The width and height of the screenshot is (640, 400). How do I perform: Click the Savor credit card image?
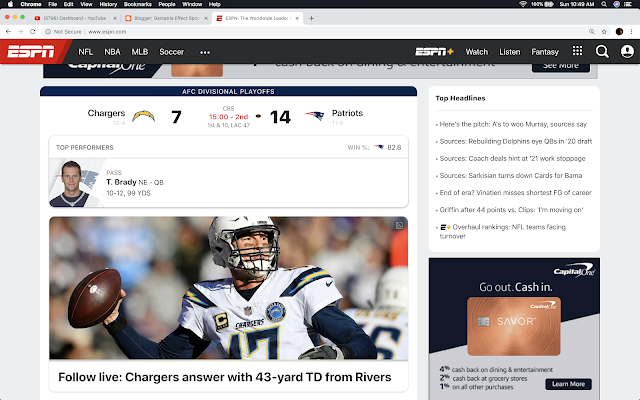point(513,326)
